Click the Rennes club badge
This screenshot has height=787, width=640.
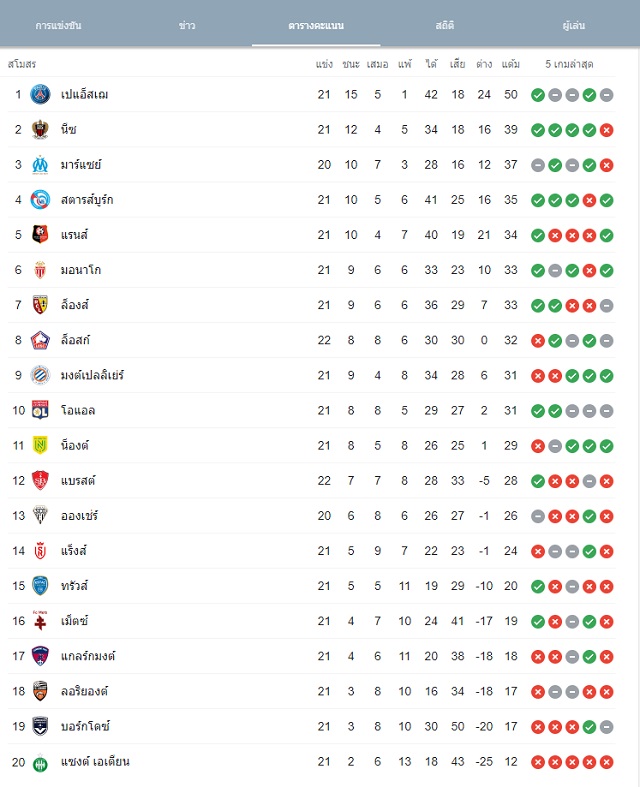click(40, 234)
